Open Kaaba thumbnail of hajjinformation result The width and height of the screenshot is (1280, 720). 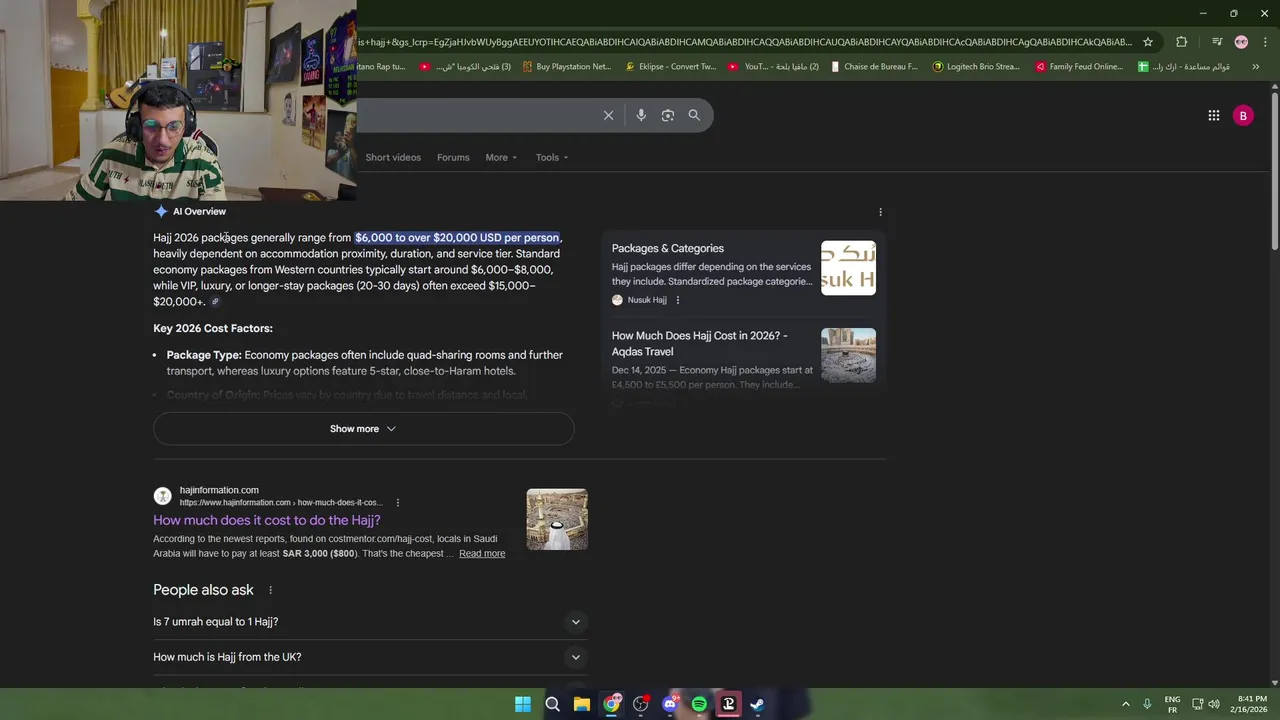click(557, 519)
